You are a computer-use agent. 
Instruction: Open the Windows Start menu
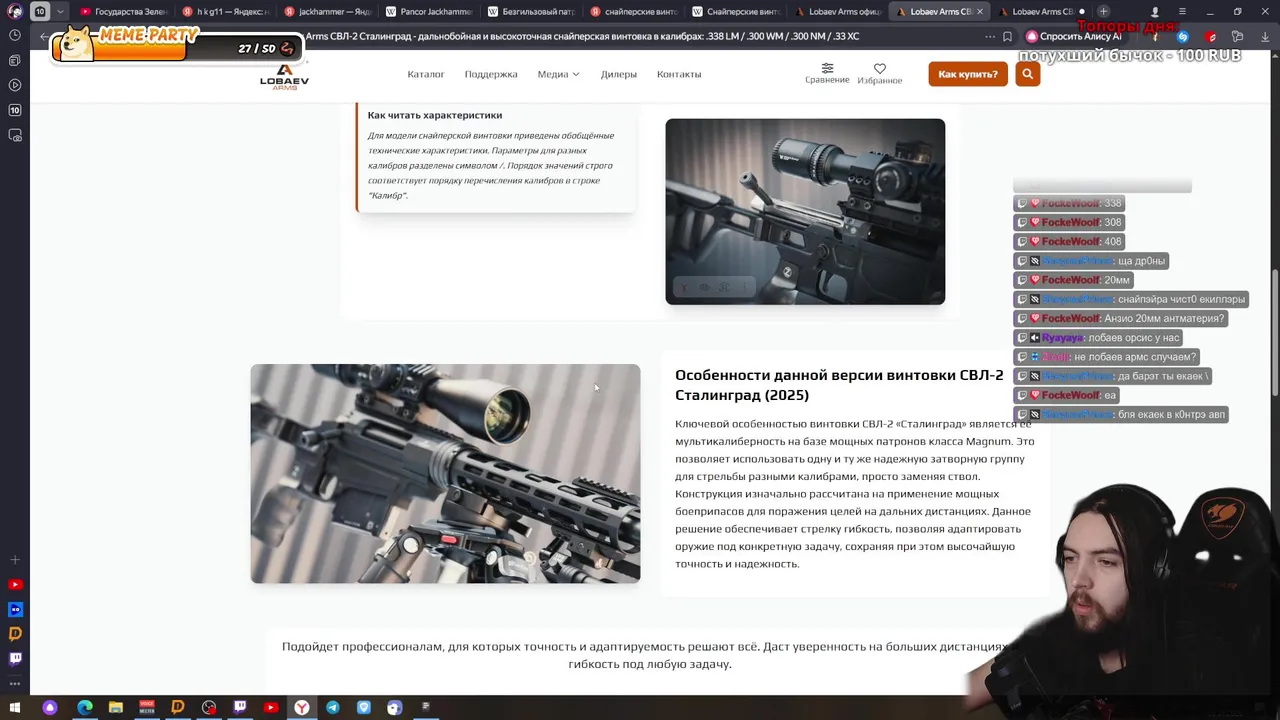click(15, 708)
